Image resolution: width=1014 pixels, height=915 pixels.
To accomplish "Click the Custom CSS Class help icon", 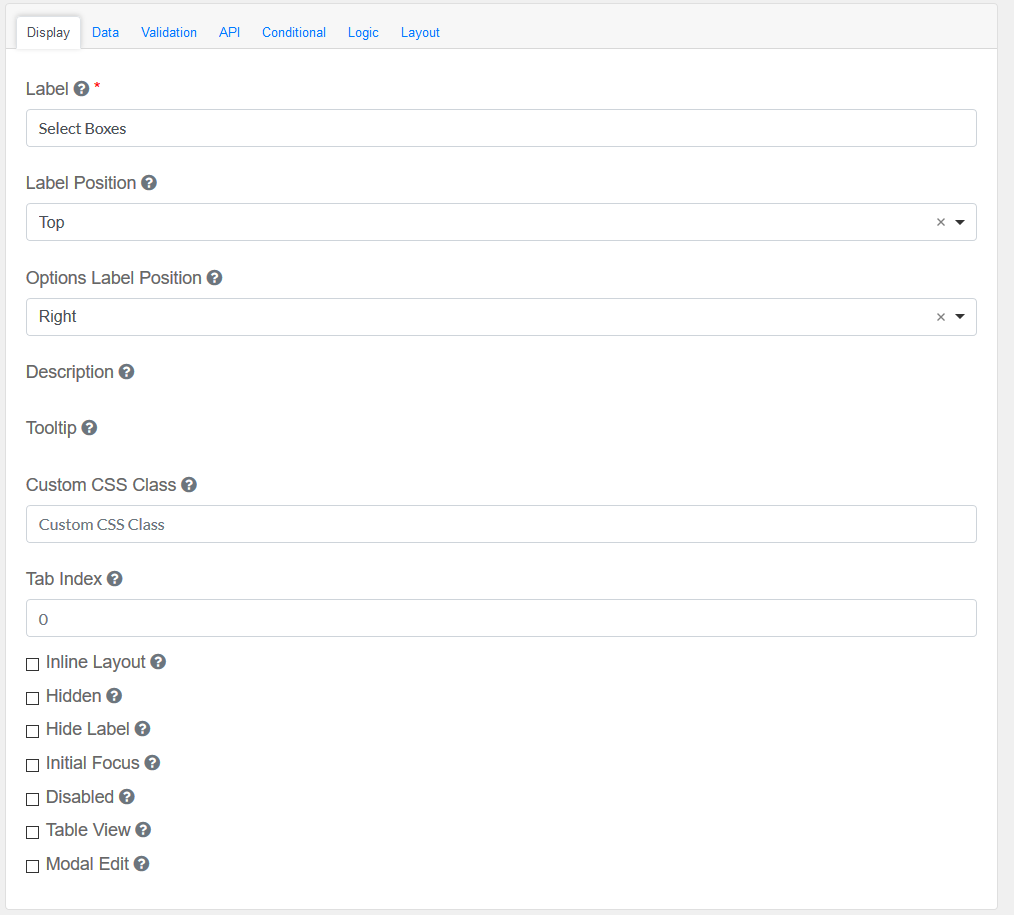I will [x=189, y=485].
